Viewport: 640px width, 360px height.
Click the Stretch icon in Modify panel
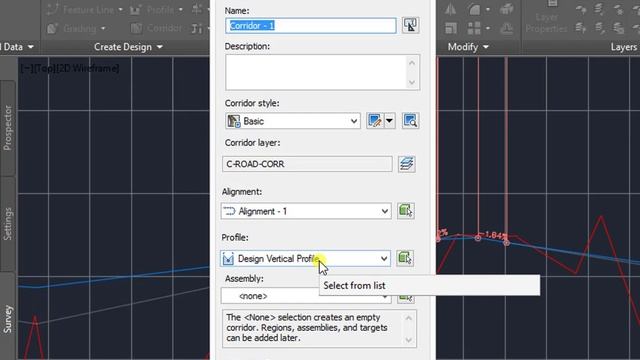point(451,28)
